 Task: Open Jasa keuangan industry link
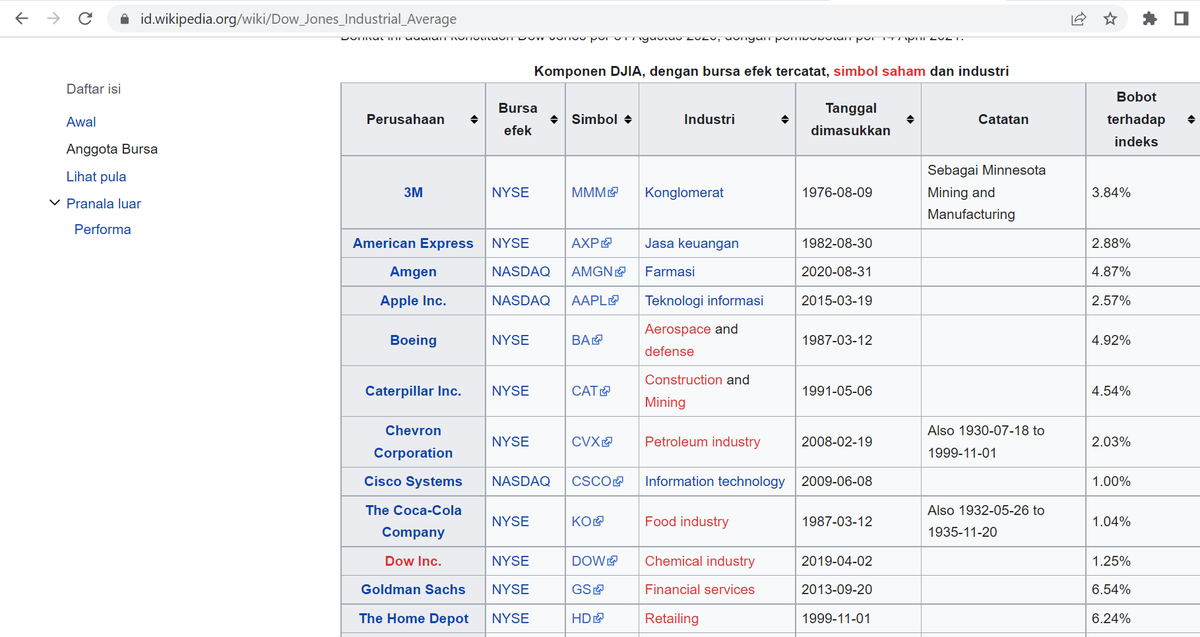pos(692,244)
